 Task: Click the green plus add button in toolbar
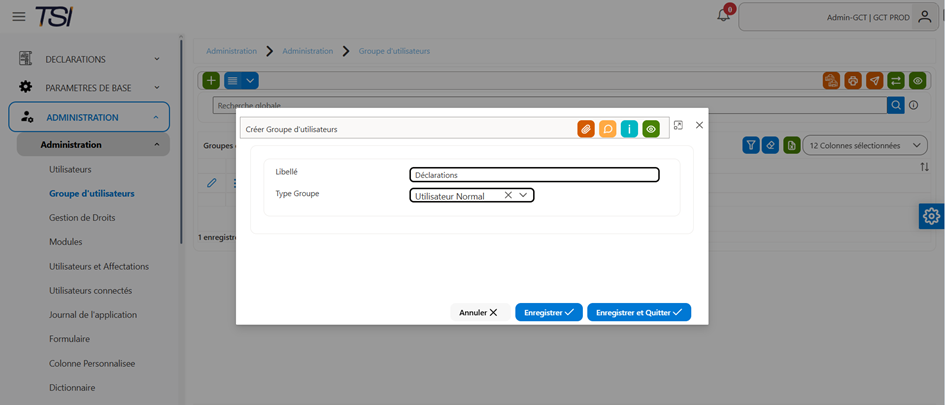point(211,80)
